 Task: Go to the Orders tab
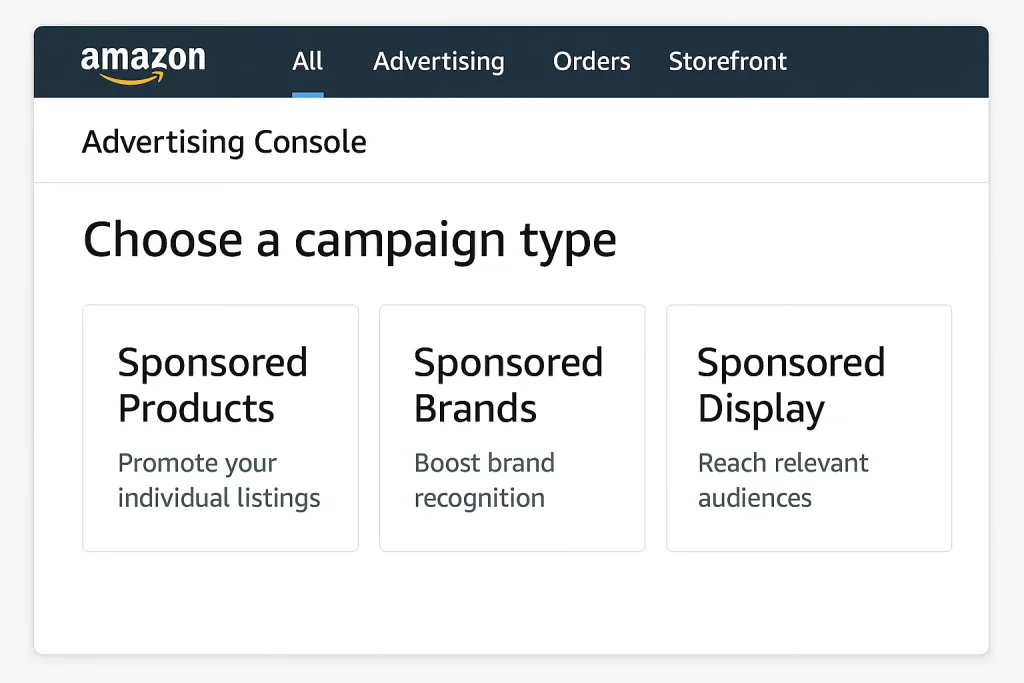(591, 61)
